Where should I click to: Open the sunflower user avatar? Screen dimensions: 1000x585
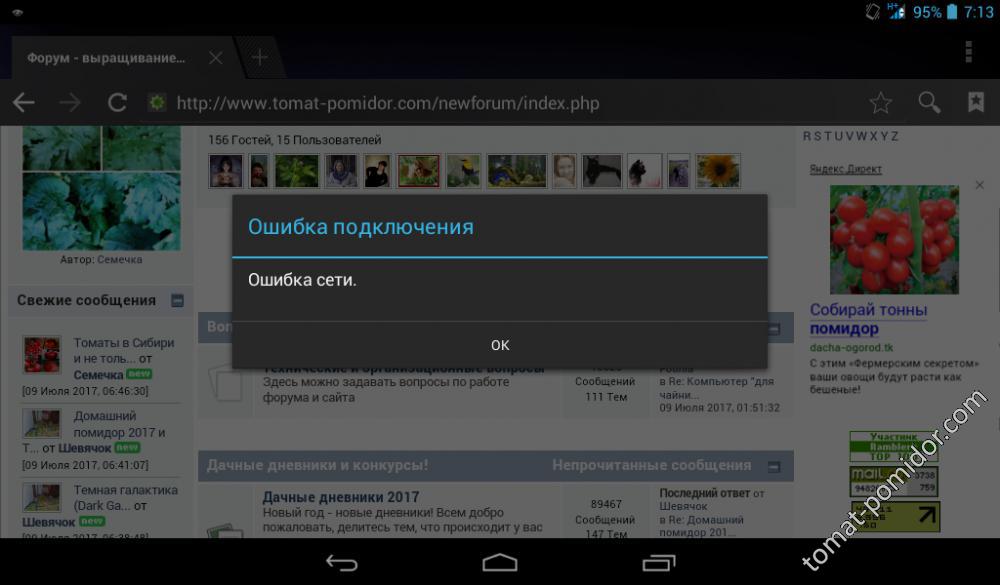coord(718,171)
